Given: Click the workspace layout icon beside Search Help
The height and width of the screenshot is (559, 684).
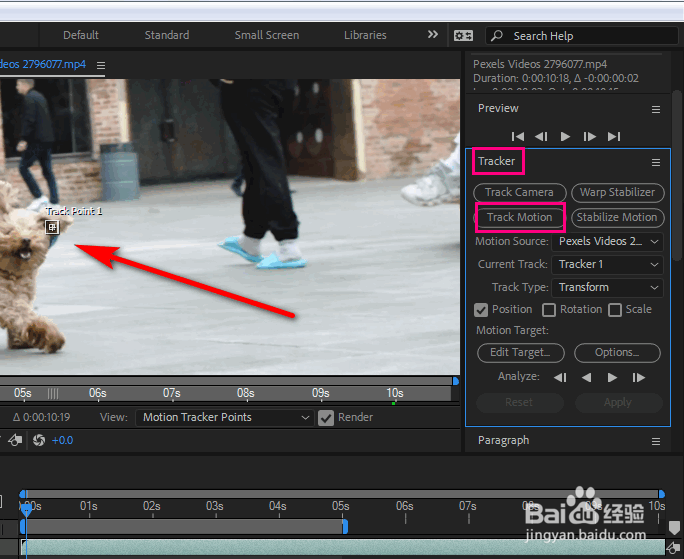Looking at the screenshot, I should 463,36.
